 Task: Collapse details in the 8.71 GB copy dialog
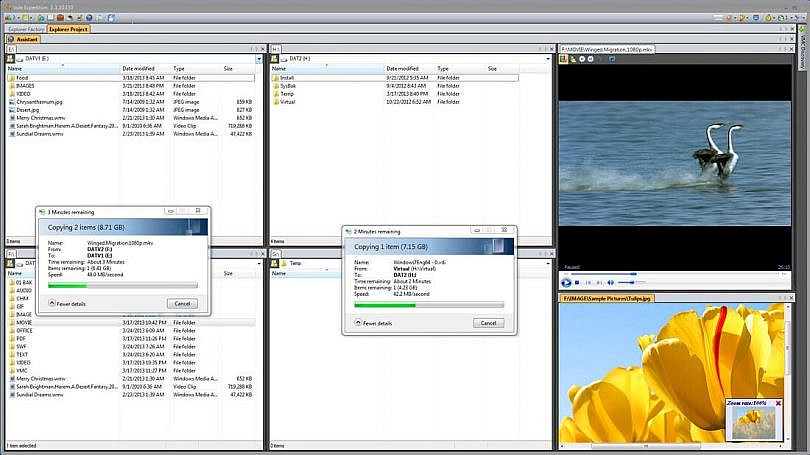[x=67, y=304]
